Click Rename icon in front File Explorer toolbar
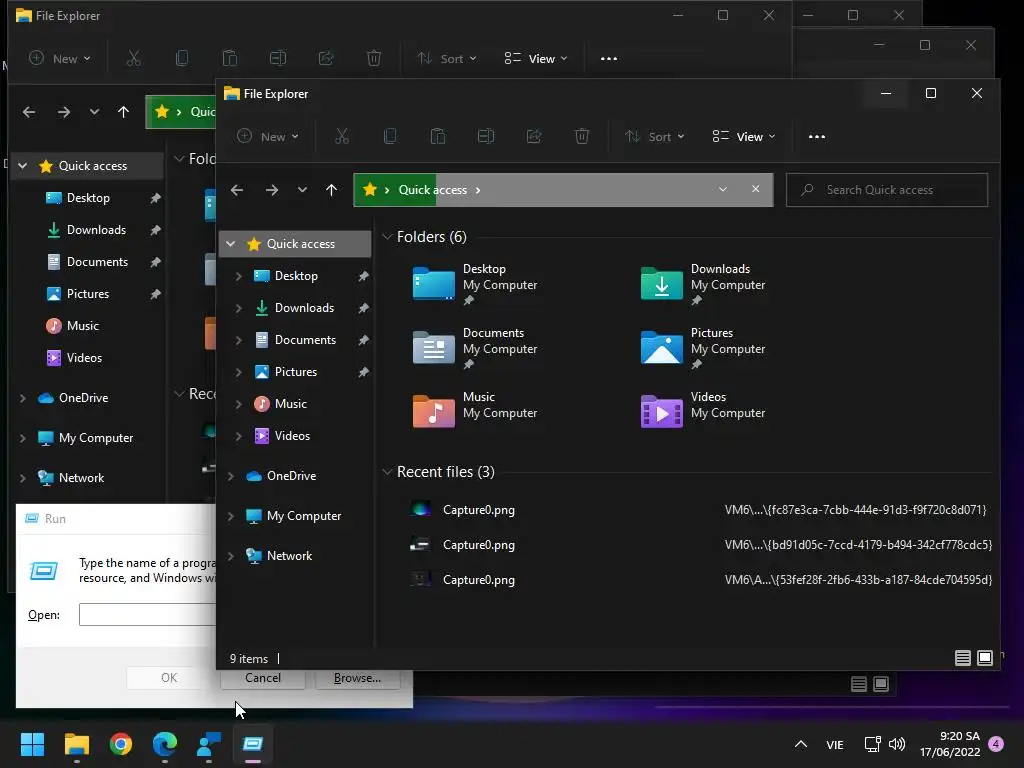The width and height of the screenshot is (1024, 768). pos(486,136)
